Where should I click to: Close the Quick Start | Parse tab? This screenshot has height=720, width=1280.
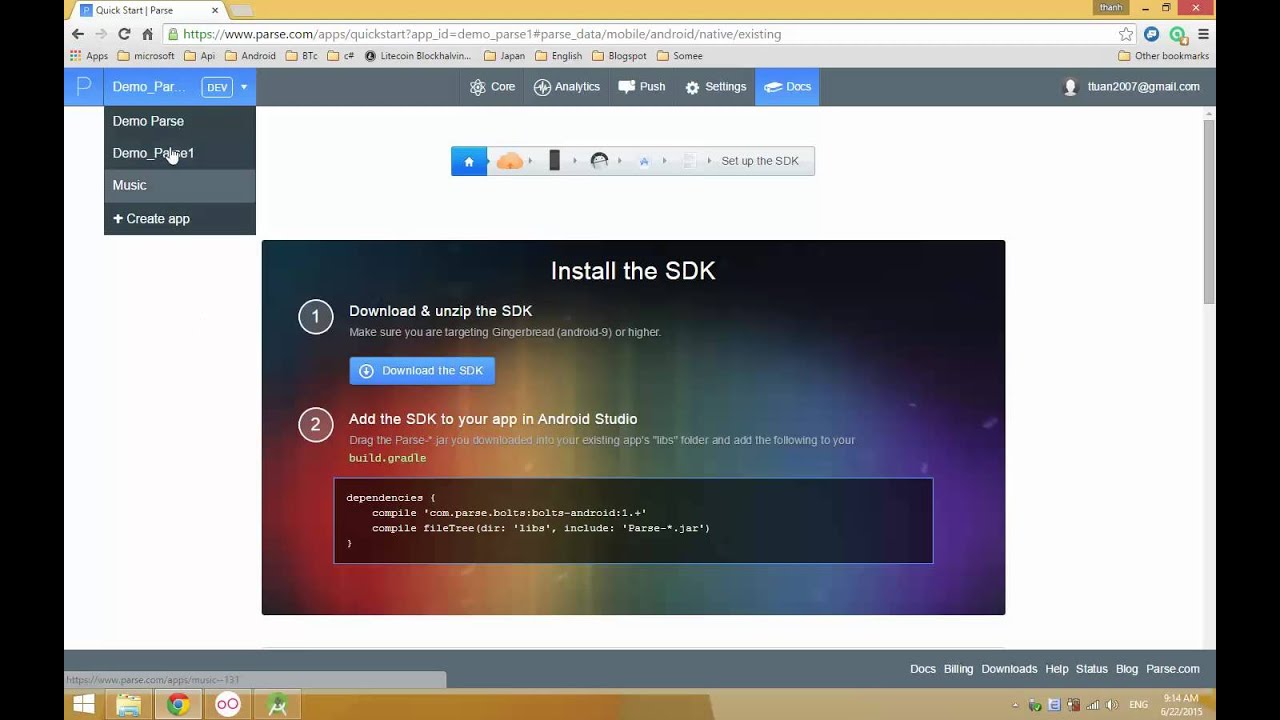coord(214,10)
